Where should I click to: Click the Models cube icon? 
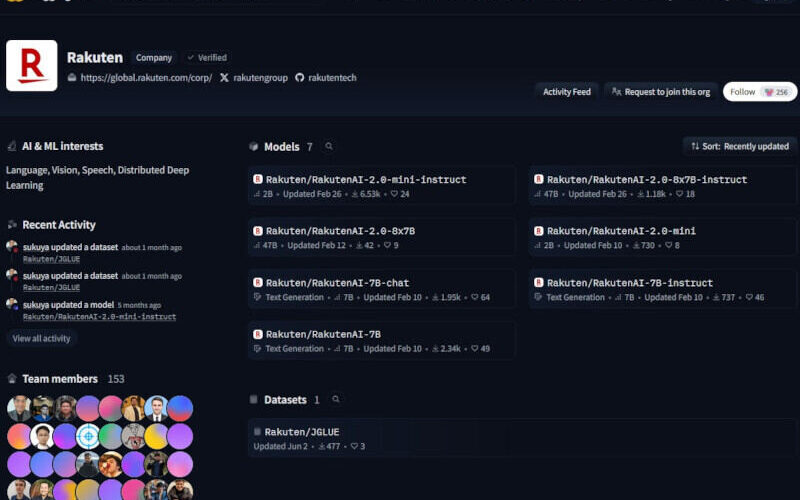pos(254,146)
